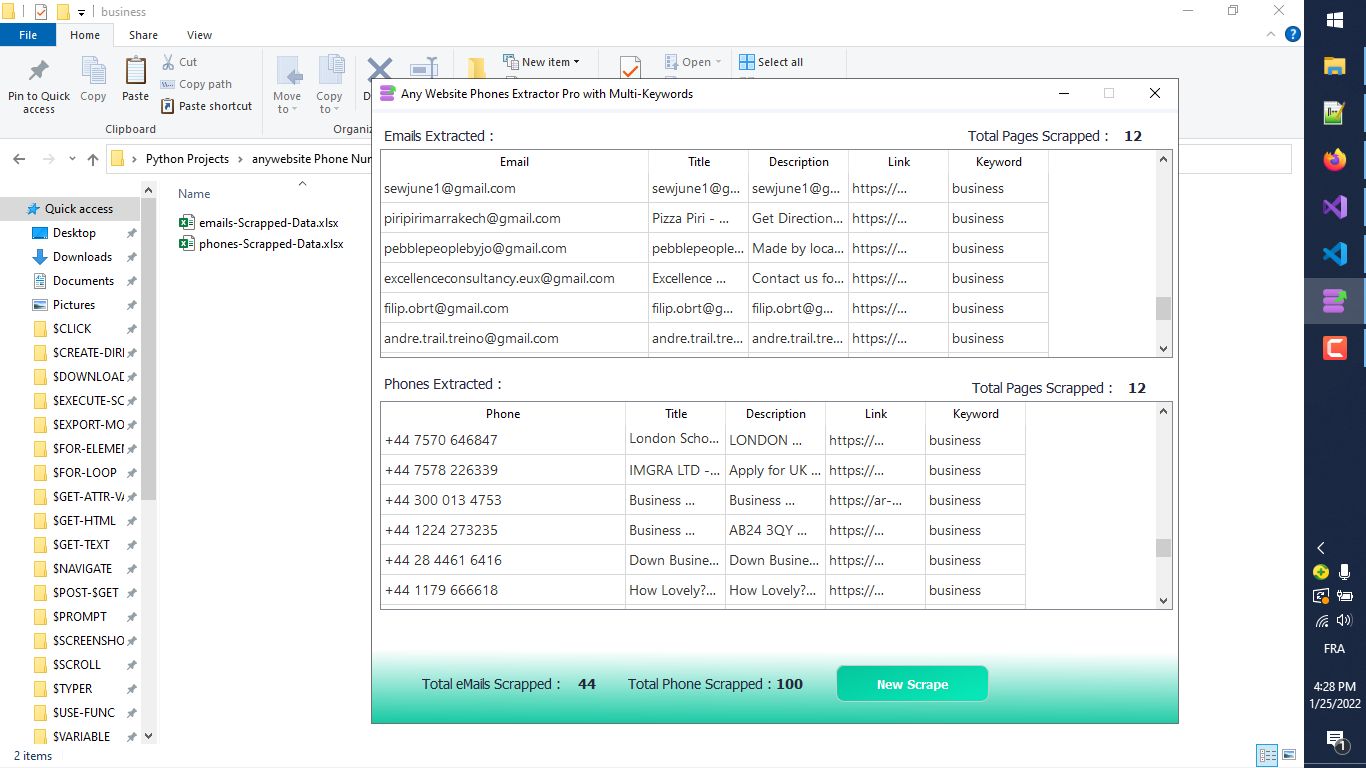
Task: Click the navigation pane scrollbar down arrow
Action: 149,736
